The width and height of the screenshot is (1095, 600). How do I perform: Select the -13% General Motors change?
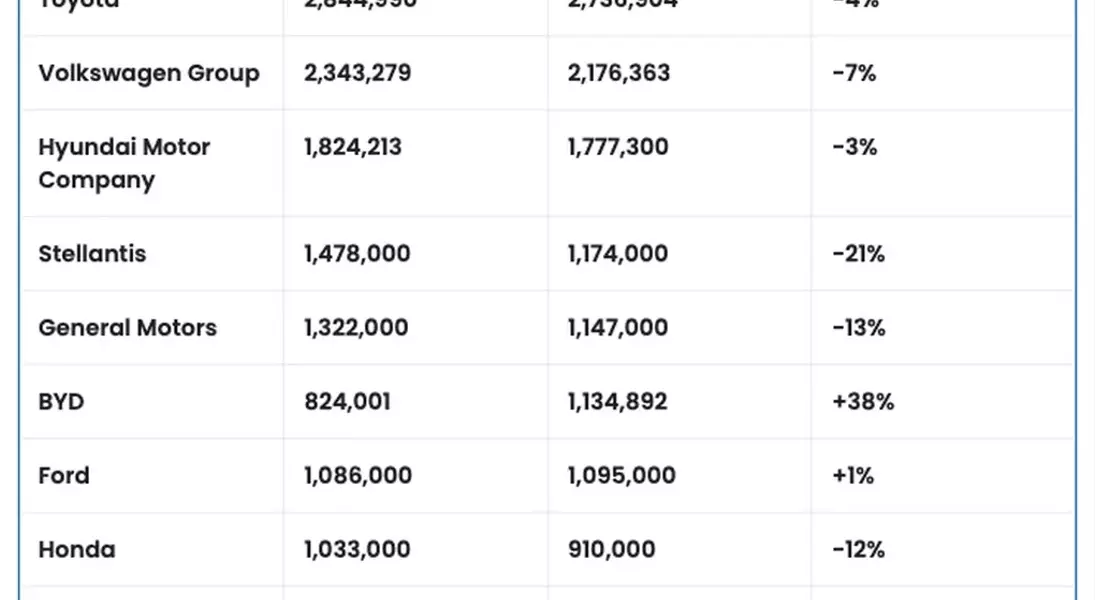(858, 328)
